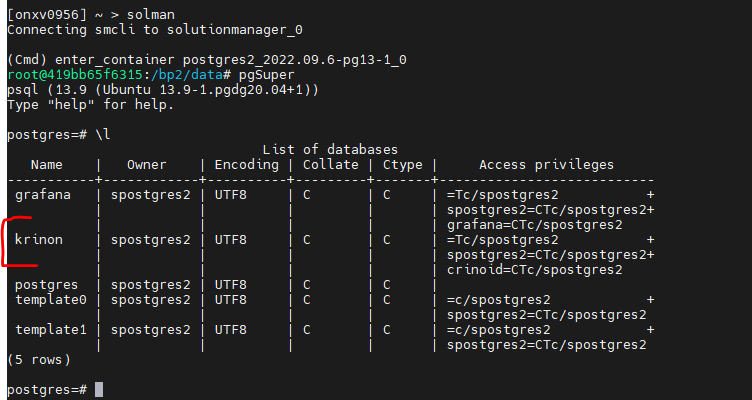Click the "solman" command on first line
Image resolution: width=752 pixels, height=400 pixels.
coord(151,15)
